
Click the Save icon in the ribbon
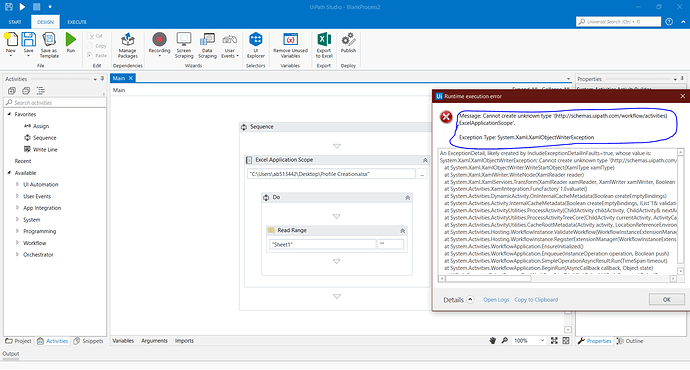tap(29, 40)
